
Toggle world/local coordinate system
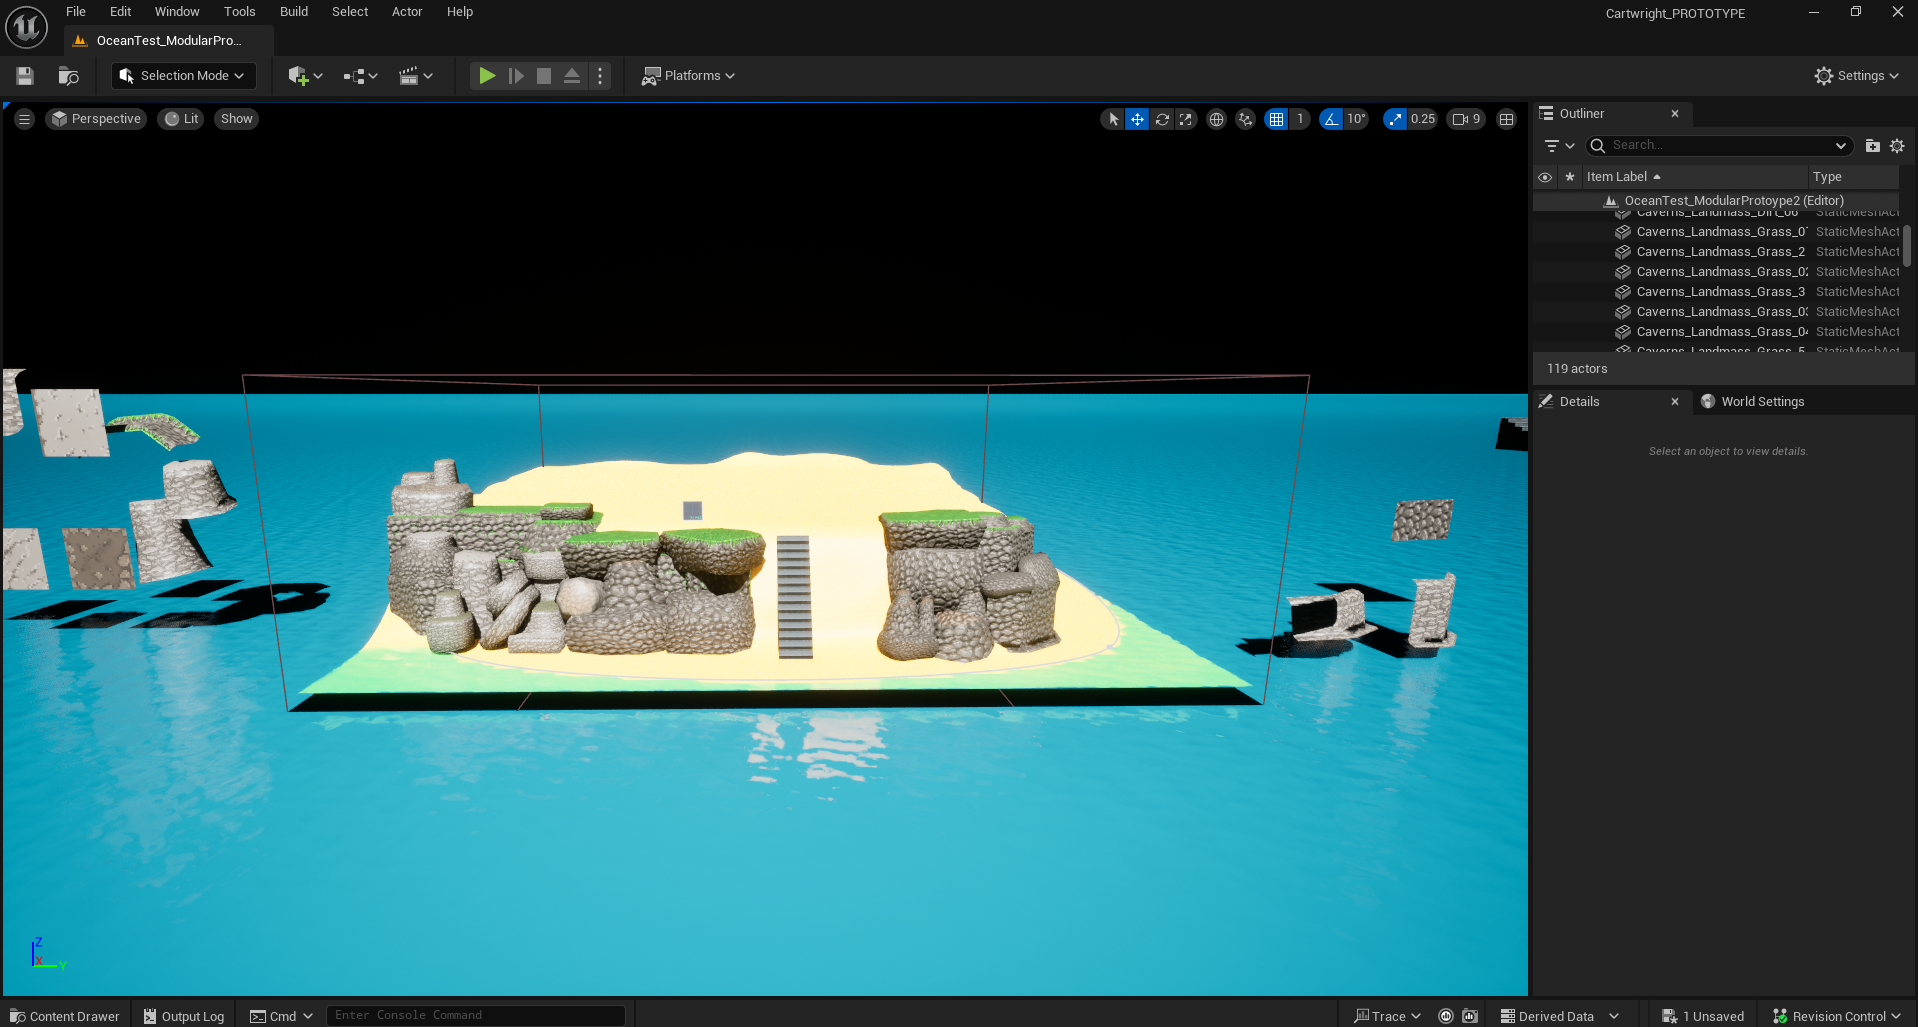pos(1216,119)
